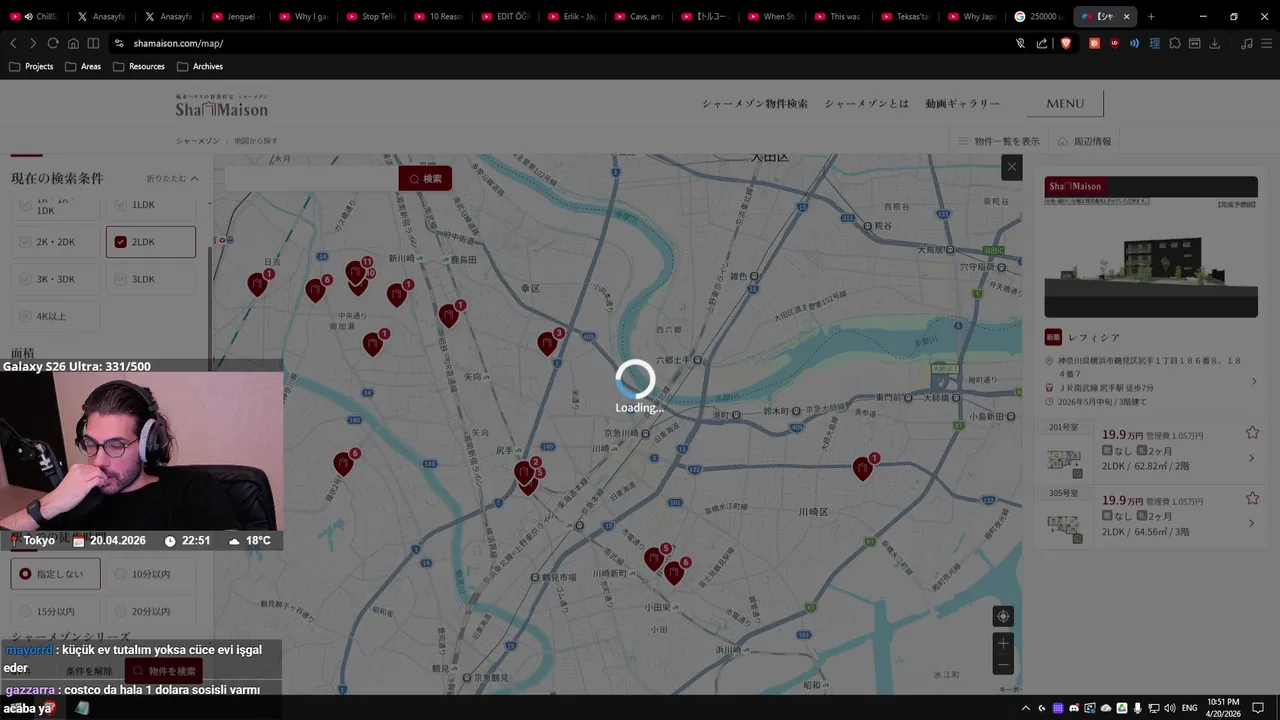The image size is (1280, 720).
Task: Open room 305 details chevron
Action: click(1252, 523)
